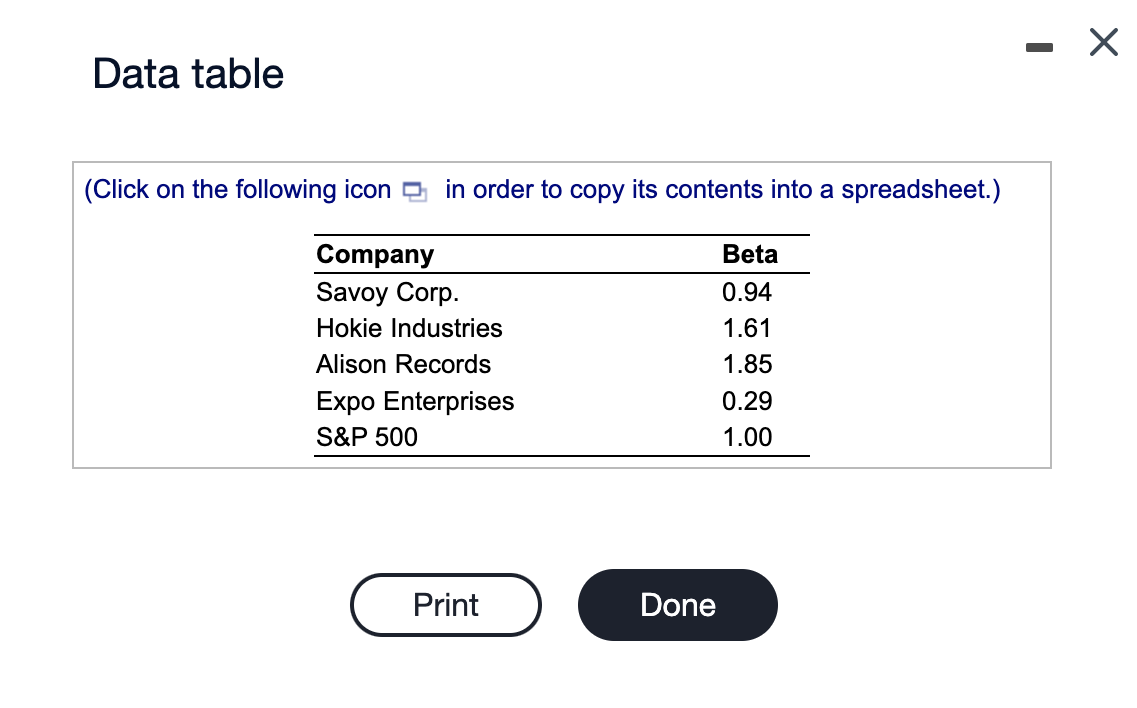Minimize the Data table dialog
The image size is (1137, 708).
coord(1042,45)
